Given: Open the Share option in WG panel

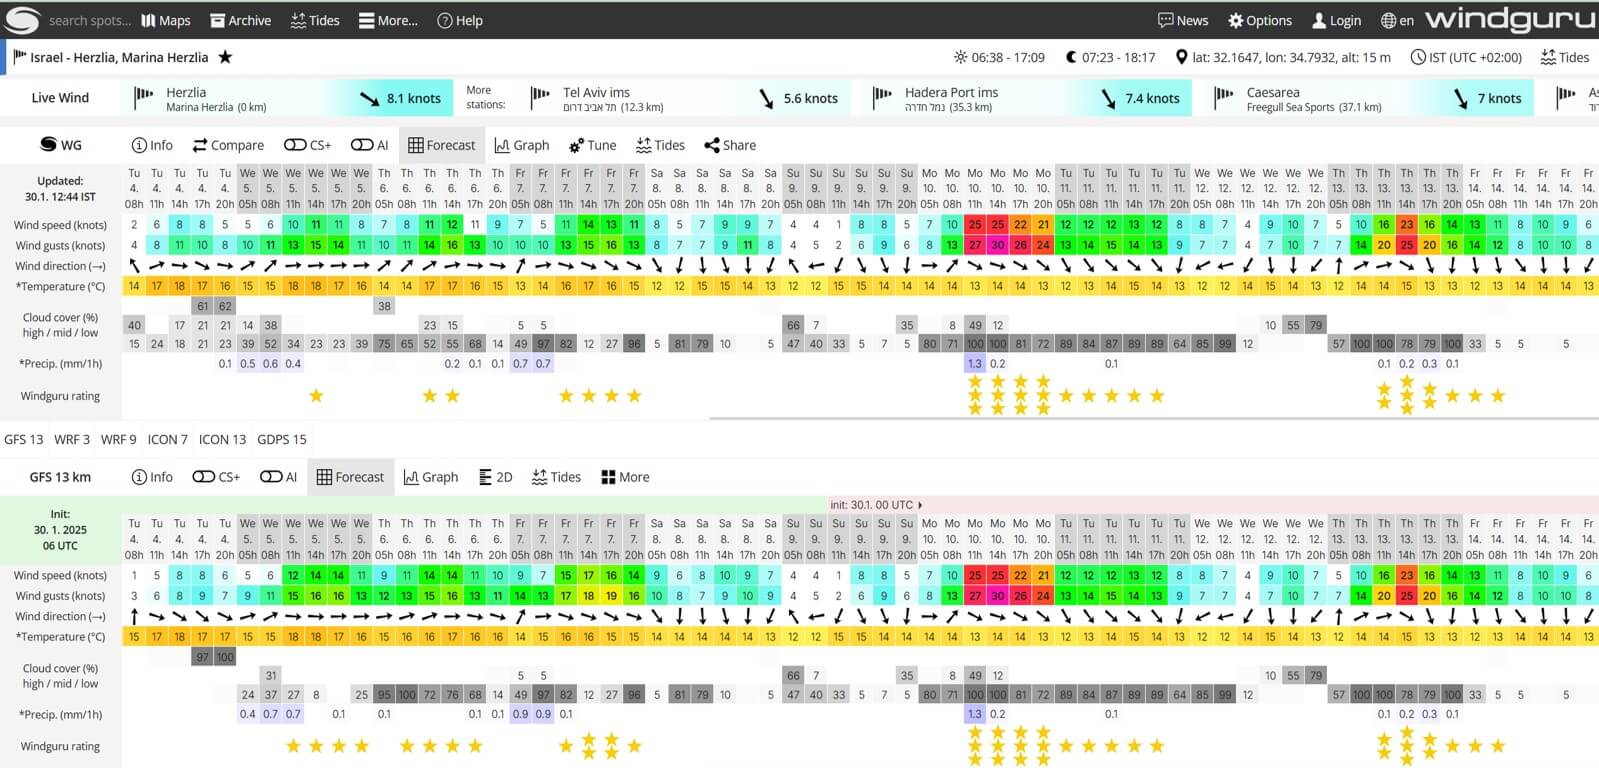Looking at the screenshot, I should [x=730, y=145].
